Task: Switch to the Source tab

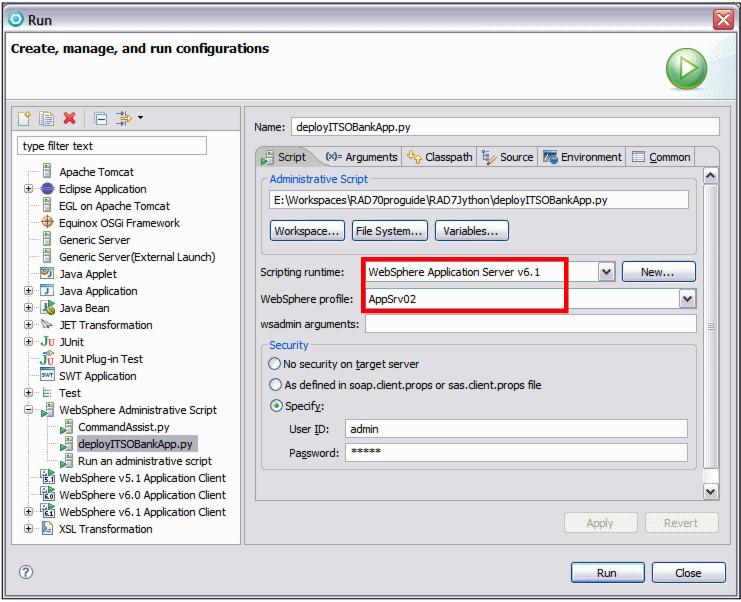Action: tap(508, 157)
